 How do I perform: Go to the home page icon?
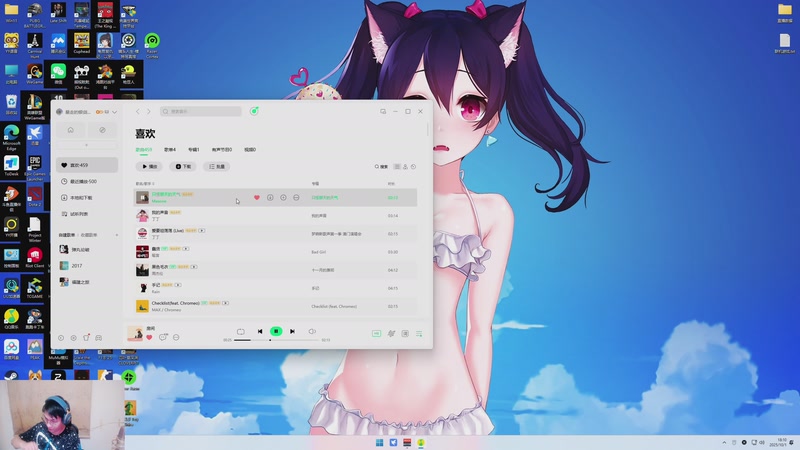(70, 130)
